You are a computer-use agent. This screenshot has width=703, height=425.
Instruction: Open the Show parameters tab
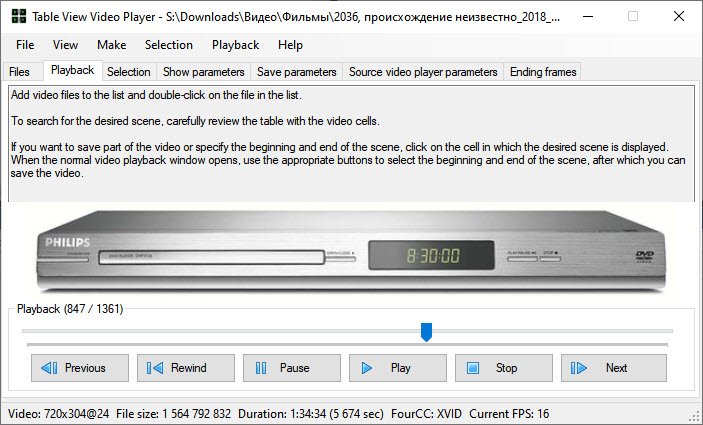[204, 72]
